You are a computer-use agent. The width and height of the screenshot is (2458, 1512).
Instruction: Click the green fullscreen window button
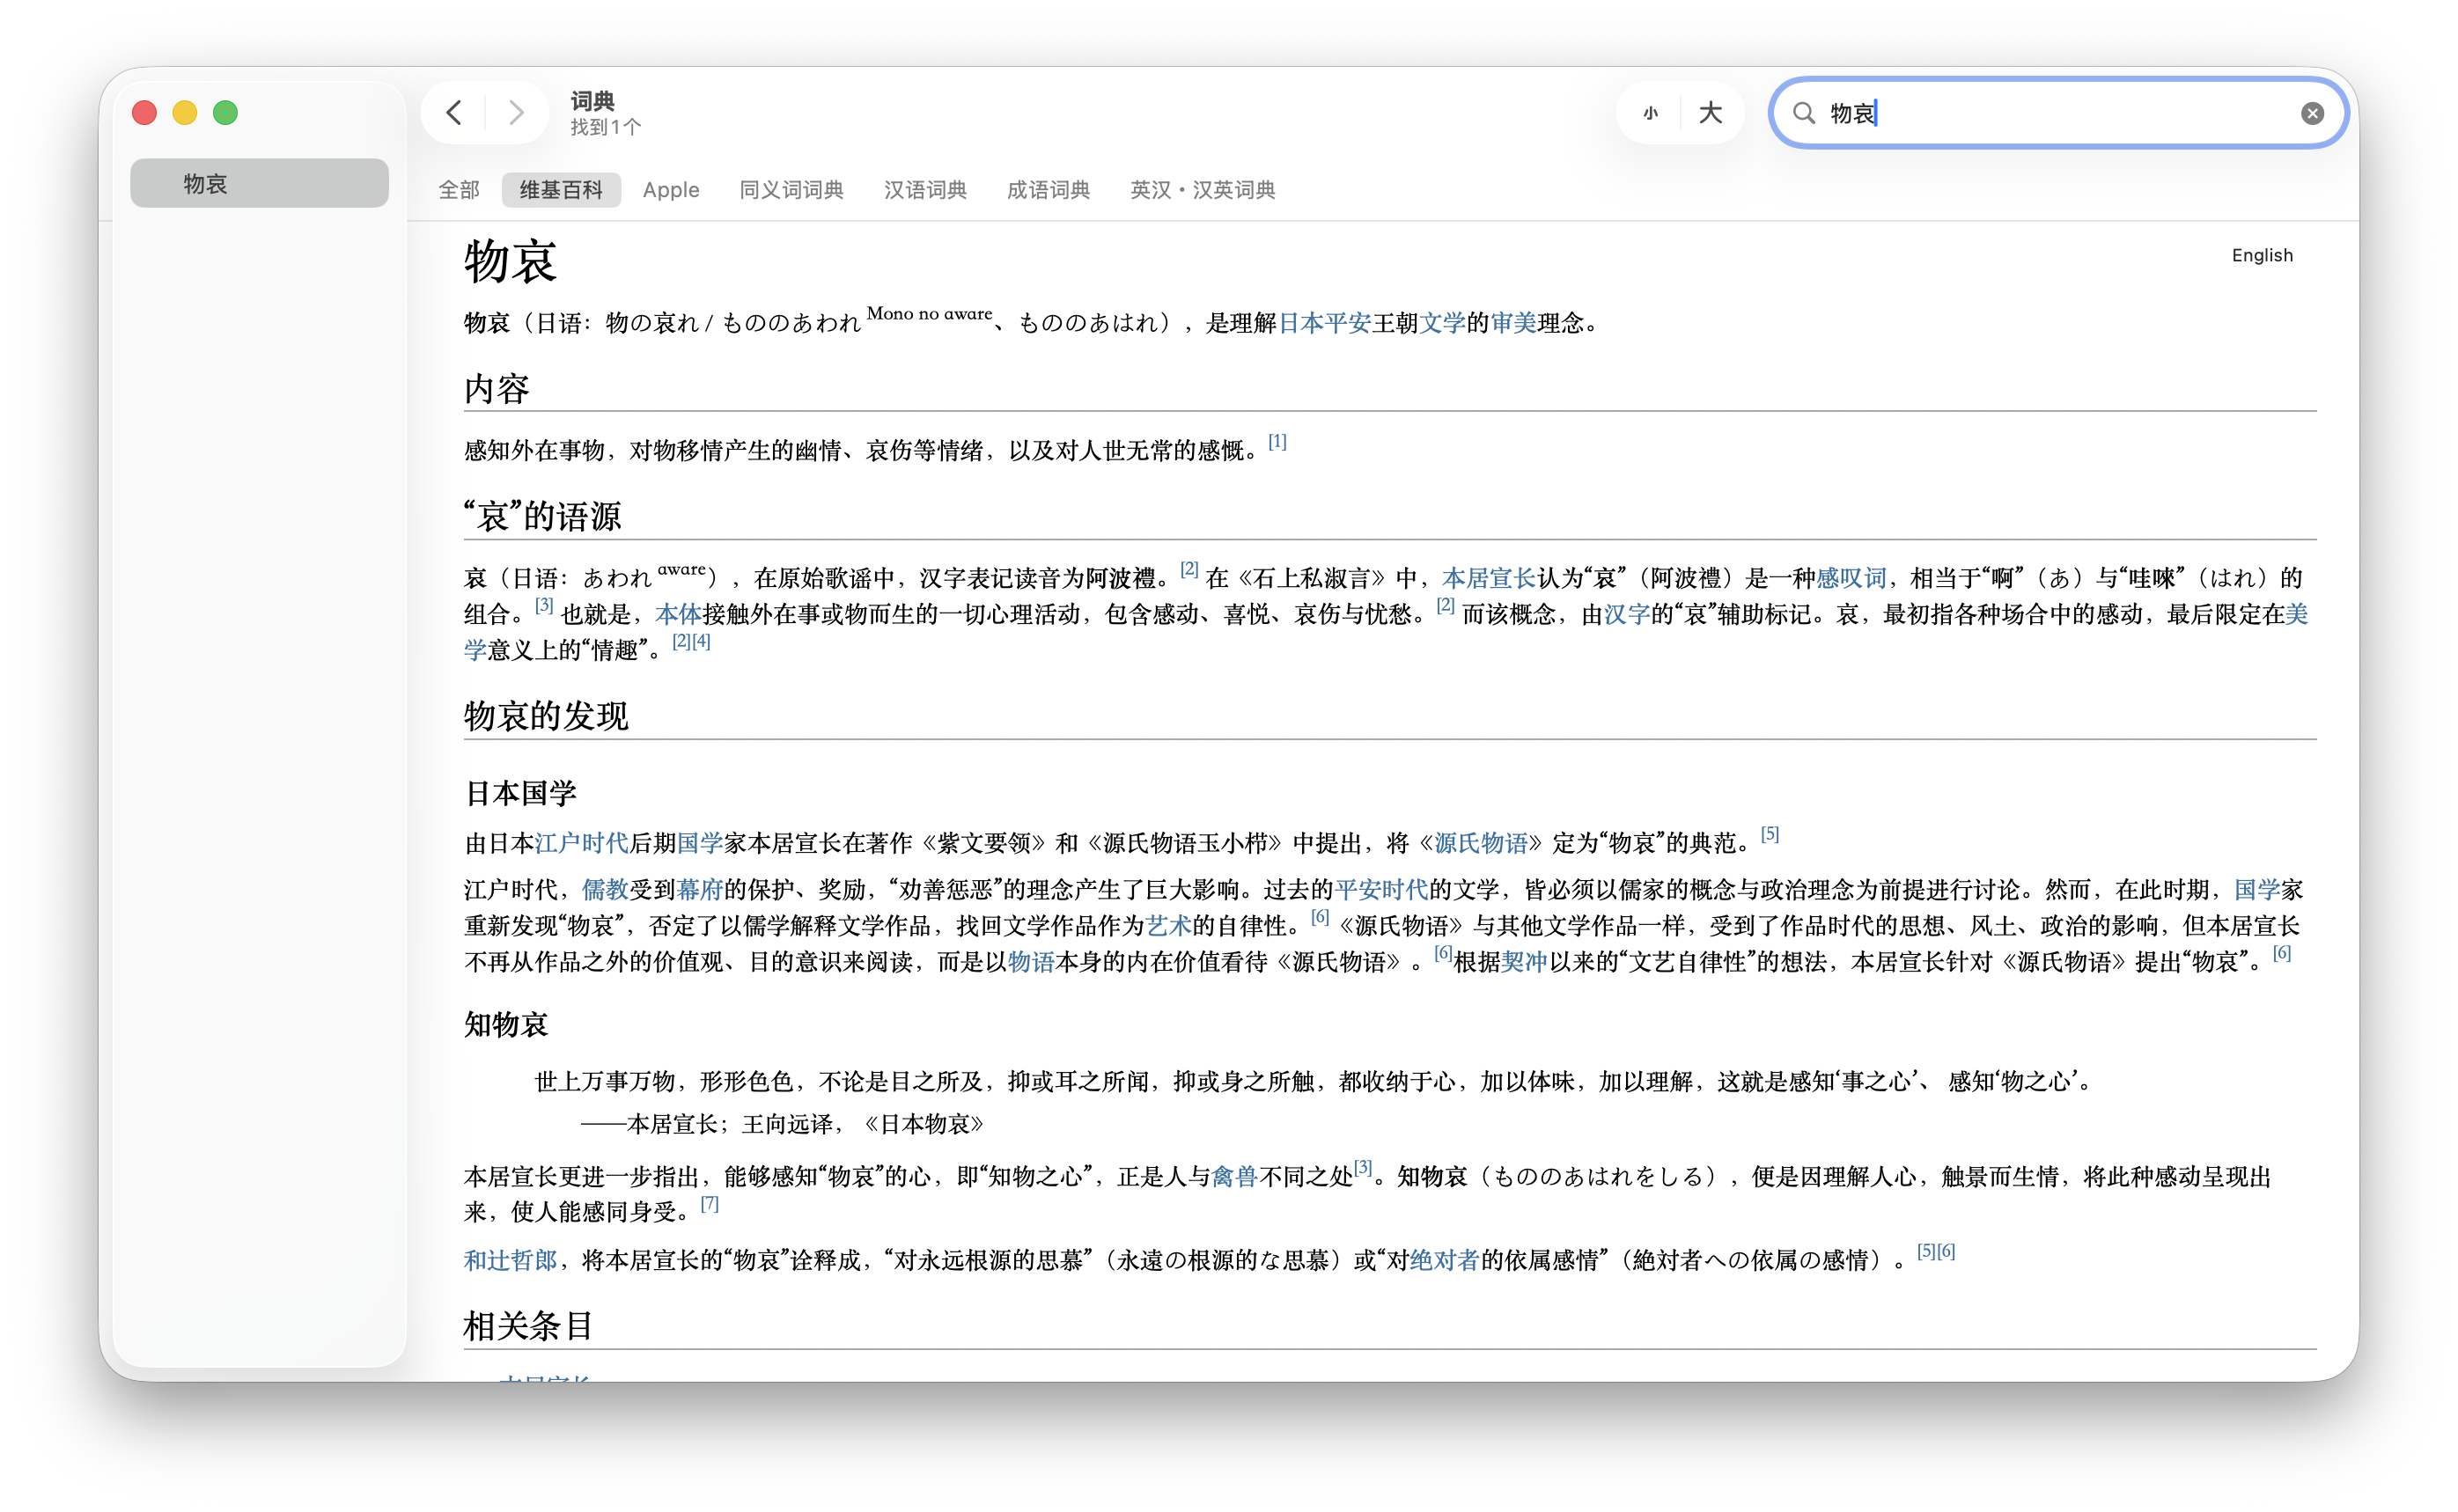point(225,113)
